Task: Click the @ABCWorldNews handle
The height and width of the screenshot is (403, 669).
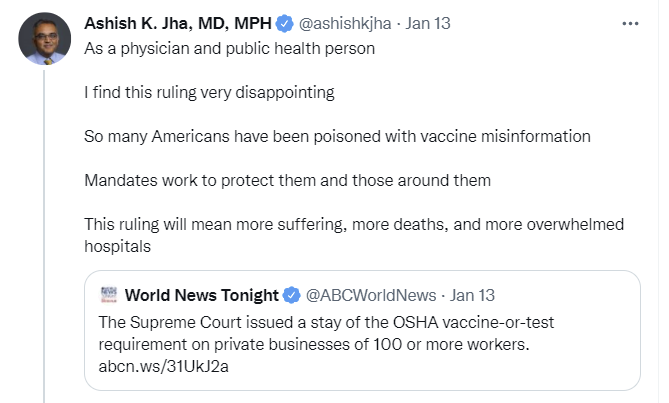Action: [370, 295]
